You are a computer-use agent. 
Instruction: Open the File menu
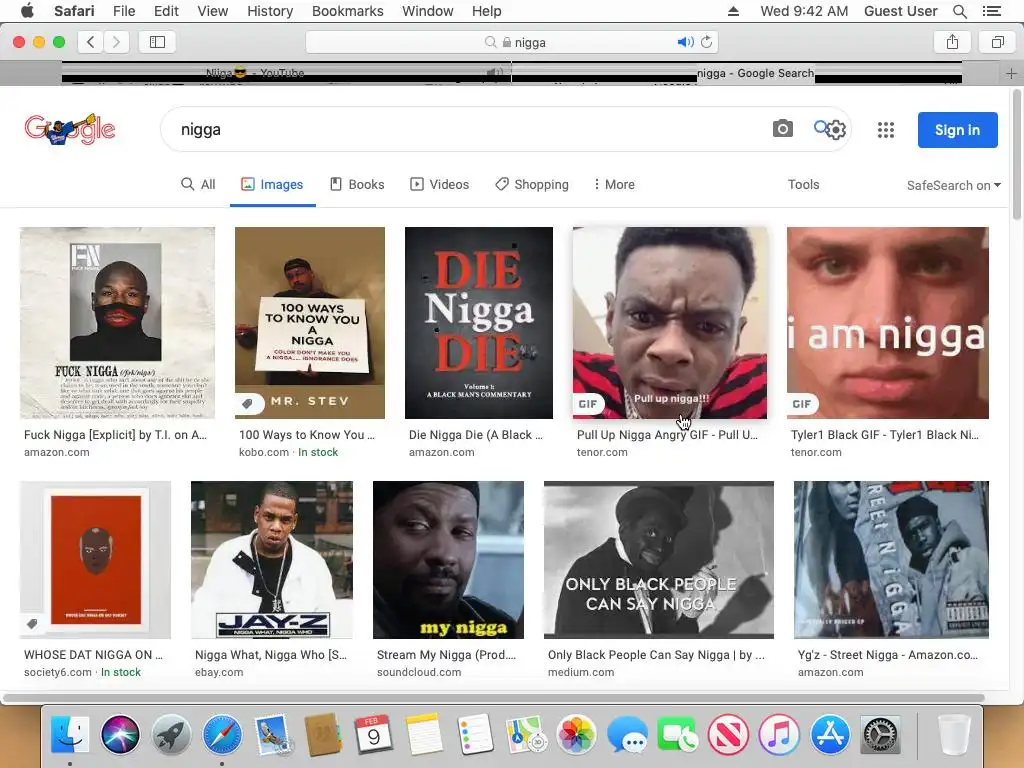(123, 11)
